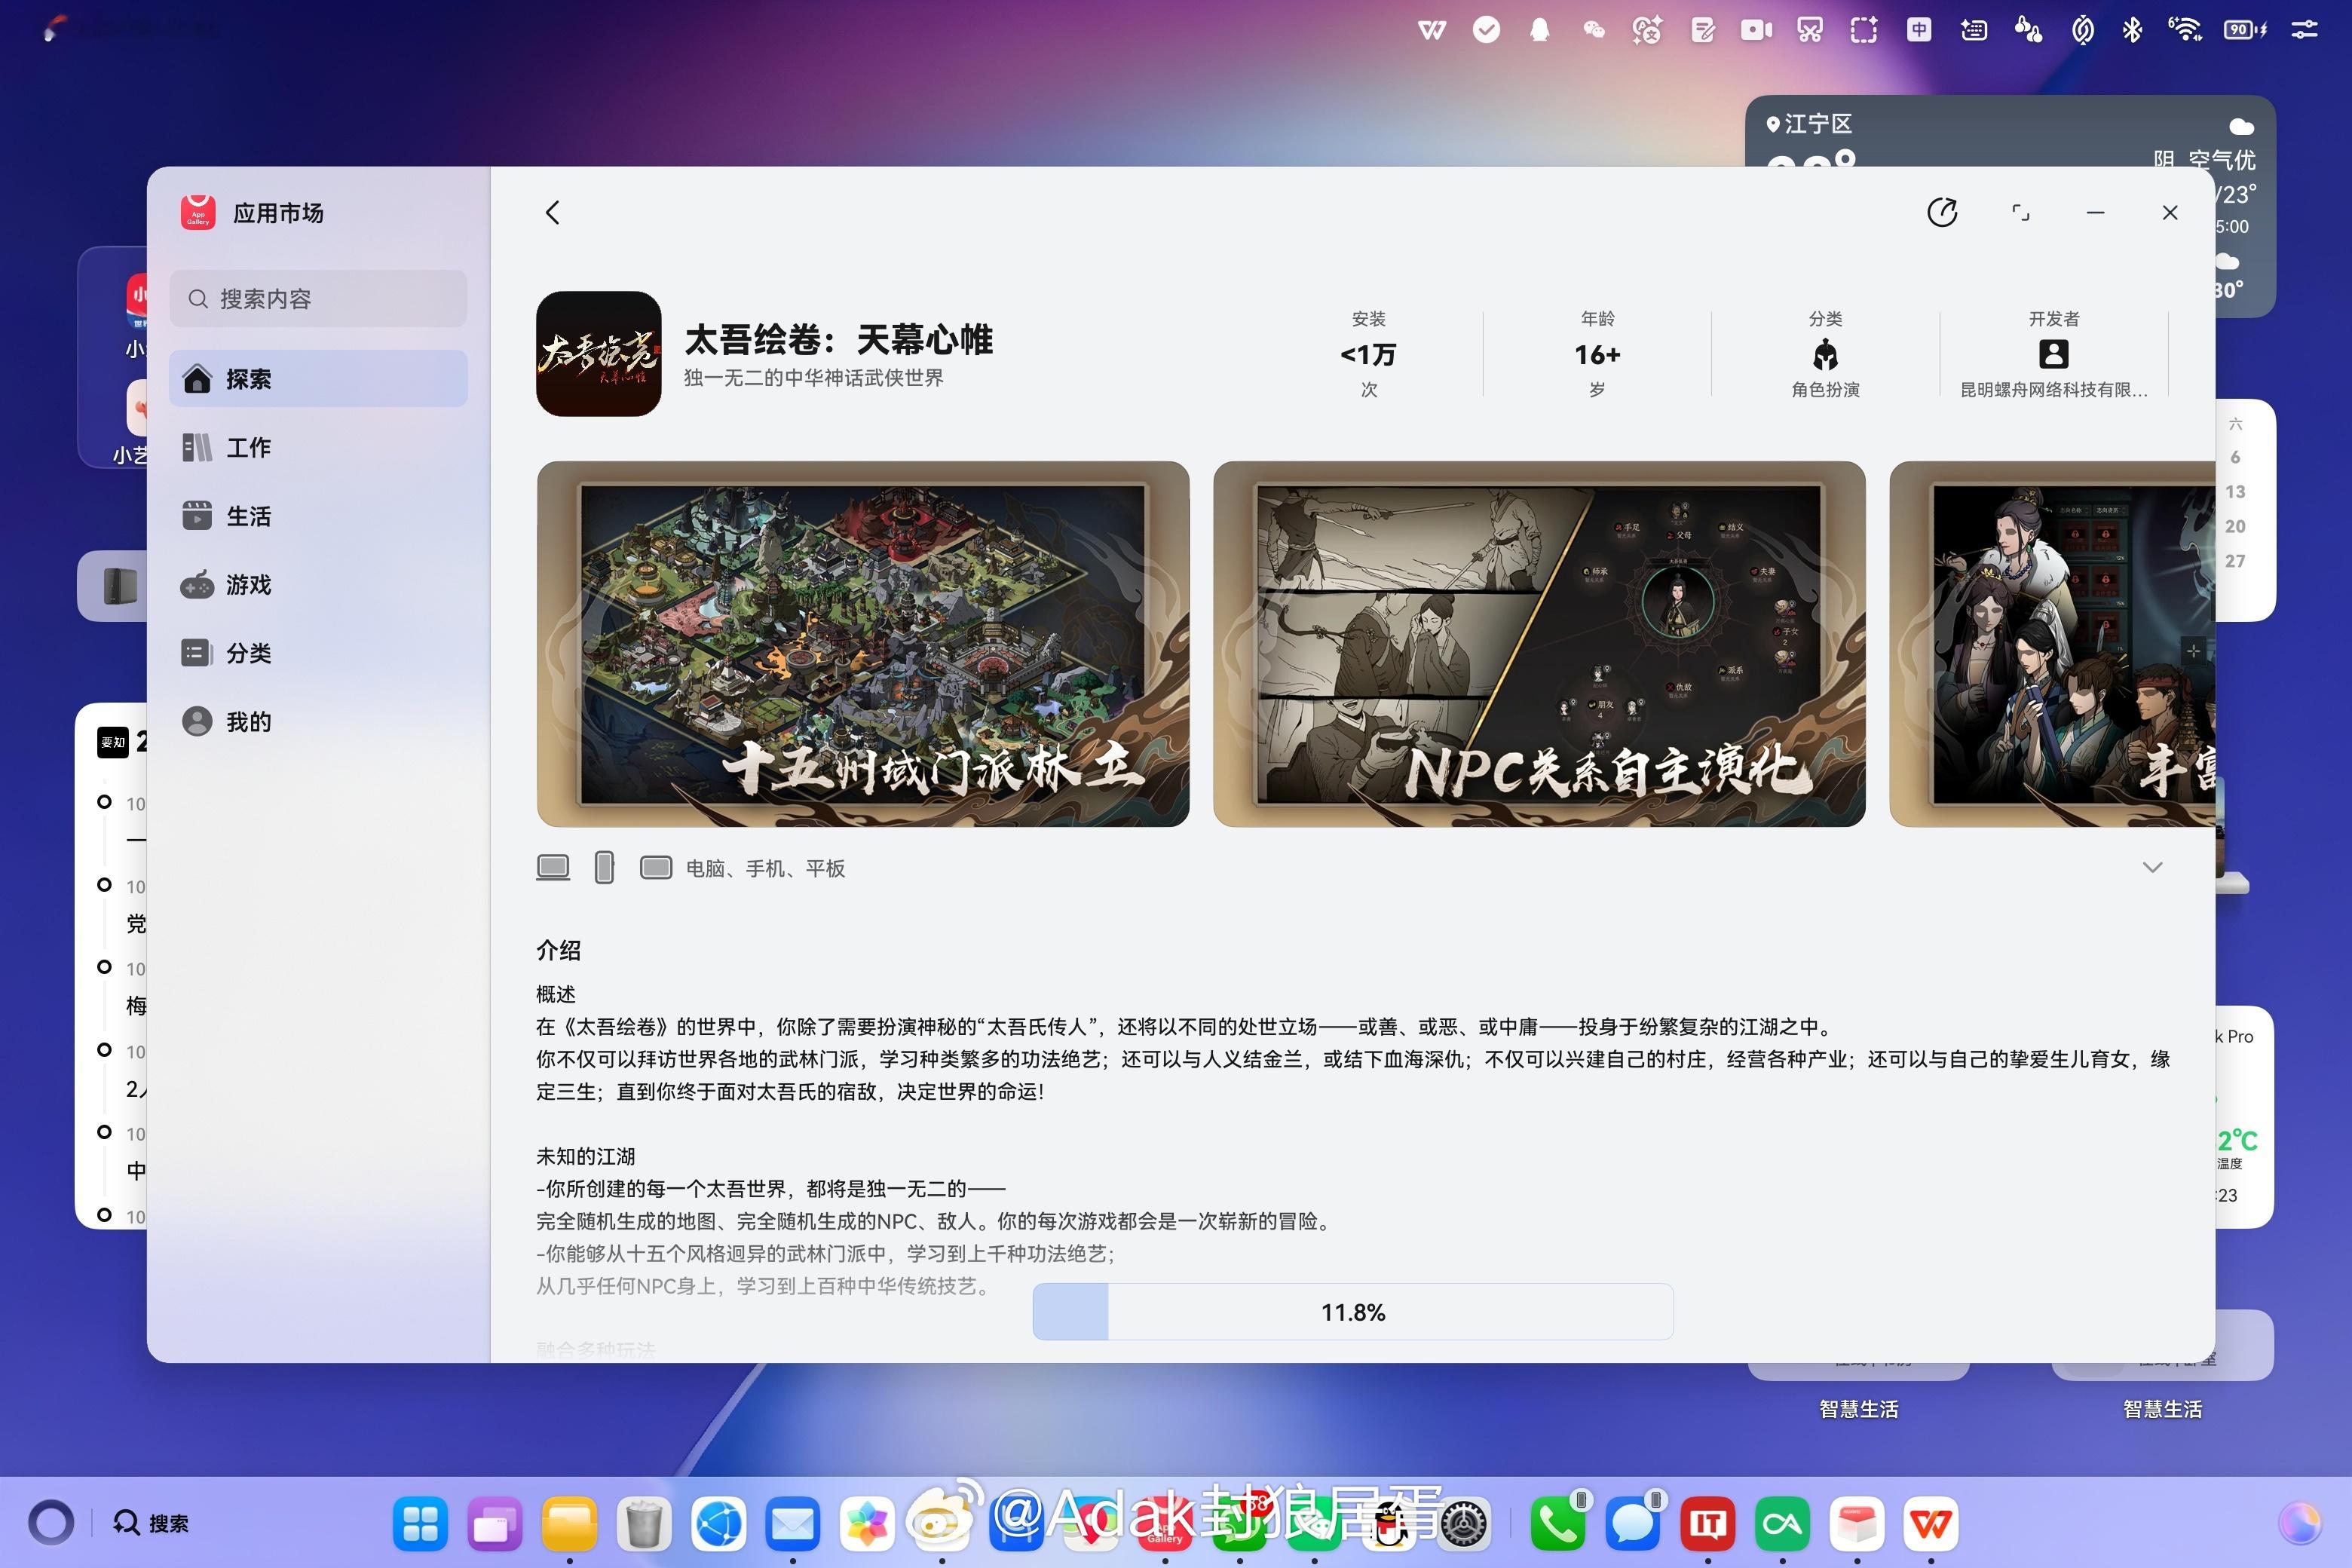Open the keyboard icon in top bar
The image size is (2352, 1568).
[1973, 30]
